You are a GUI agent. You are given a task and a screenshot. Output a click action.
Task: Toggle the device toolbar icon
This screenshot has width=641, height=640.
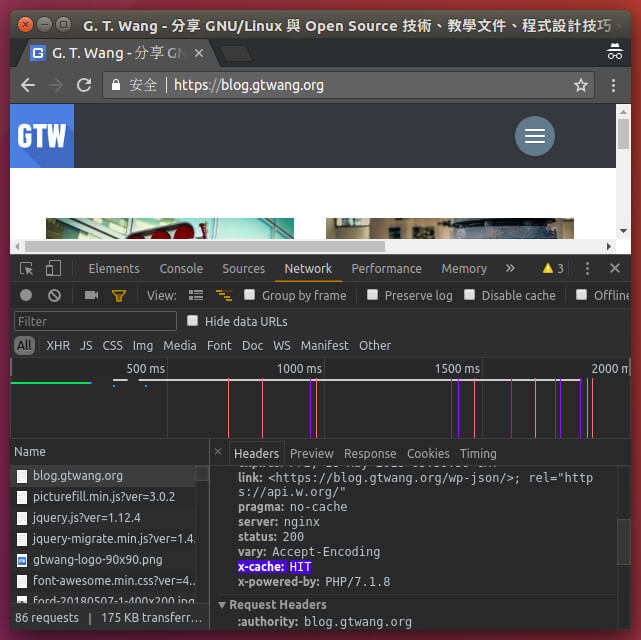[x=53, y=268]
